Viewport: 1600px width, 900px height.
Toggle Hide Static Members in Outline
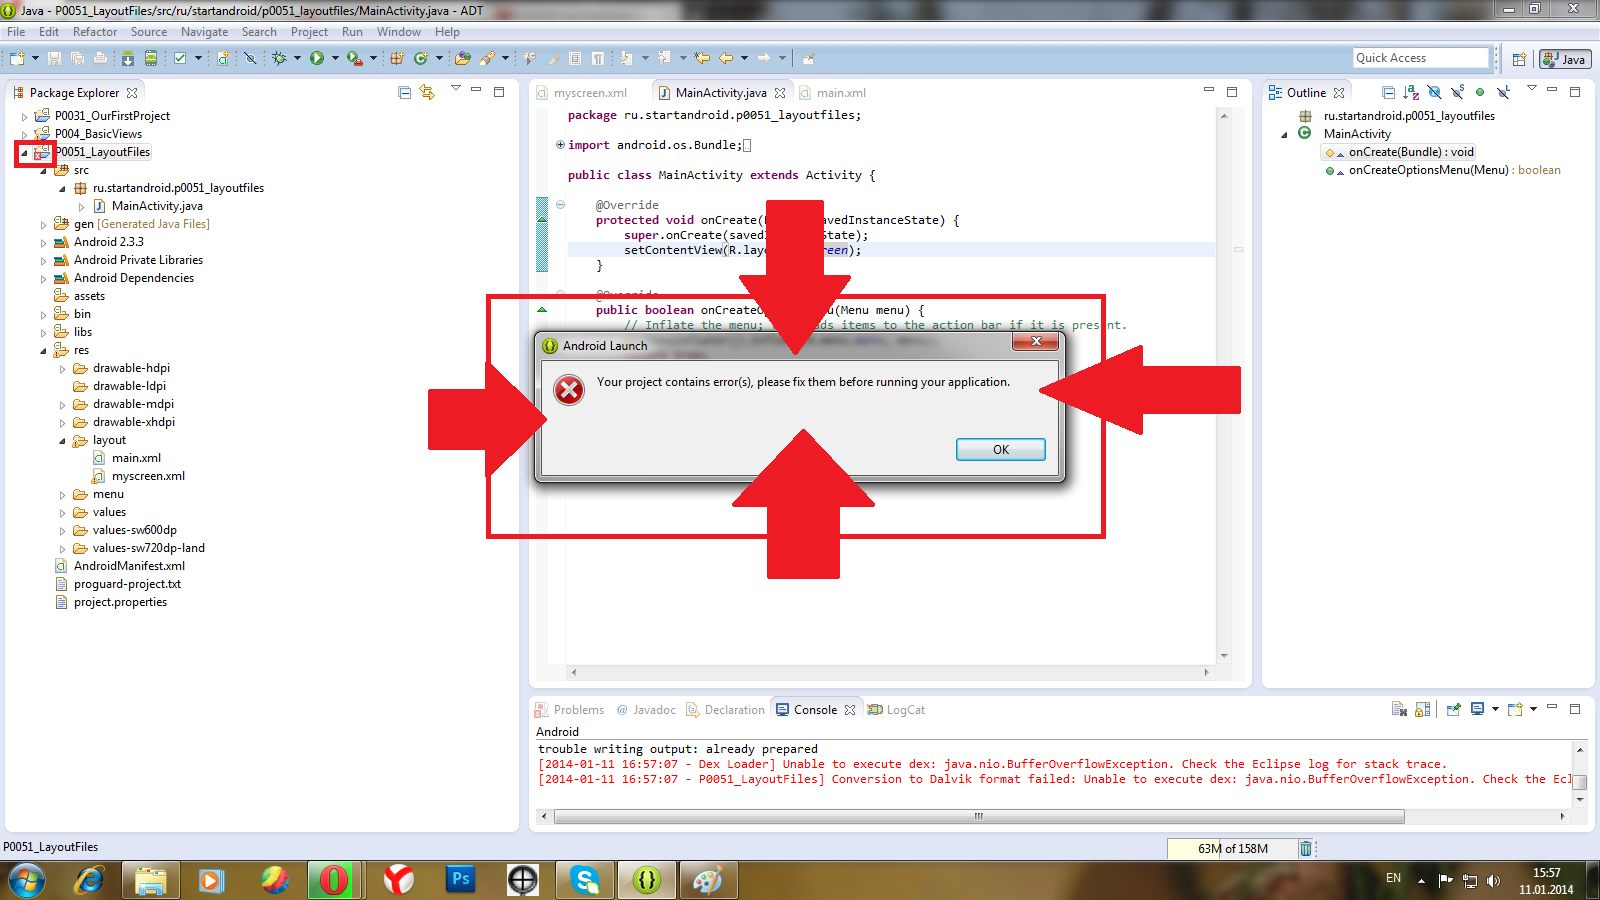tap(1457, 92)
